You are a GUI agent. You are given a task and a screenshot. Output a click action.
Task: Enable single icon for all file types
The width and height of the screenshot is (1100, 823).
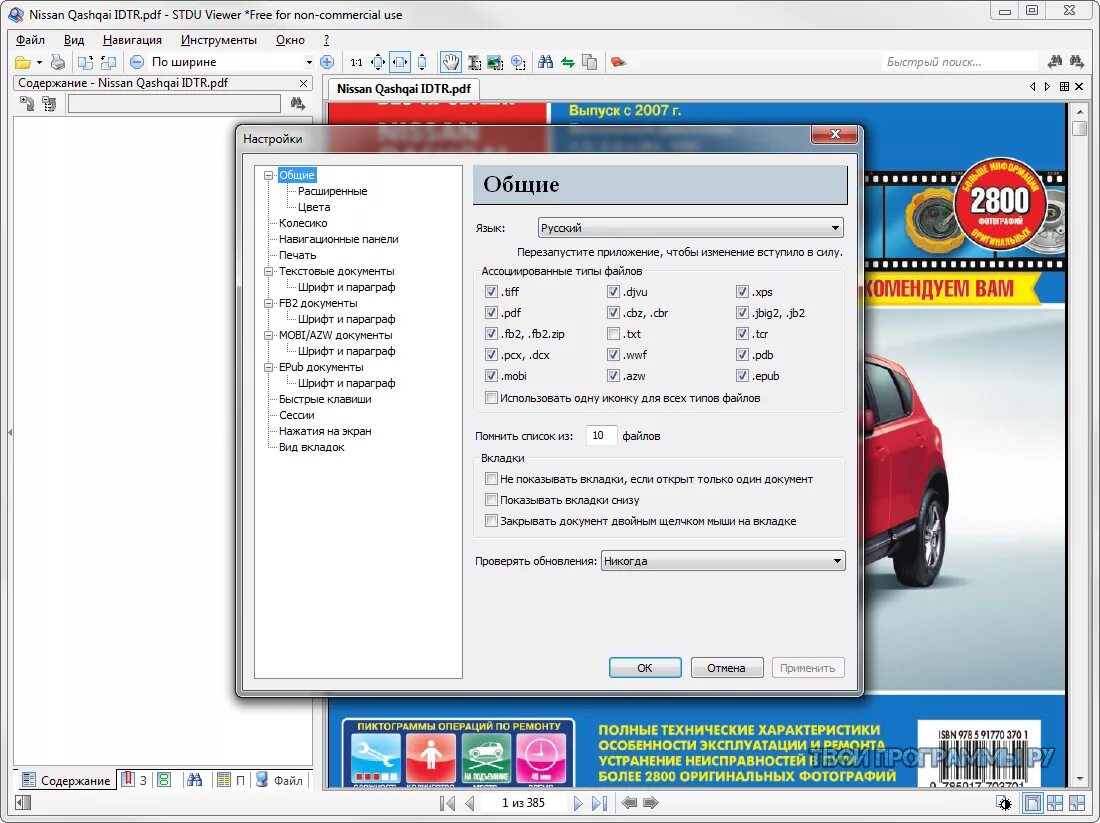click(491, 398)
